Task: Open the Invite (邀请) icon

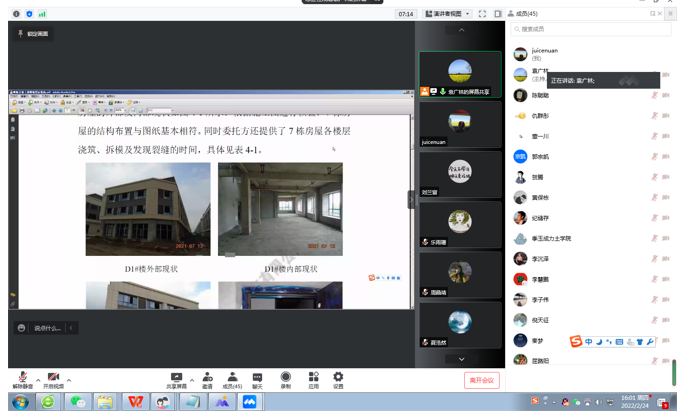Action: click(x=207, y=378)
